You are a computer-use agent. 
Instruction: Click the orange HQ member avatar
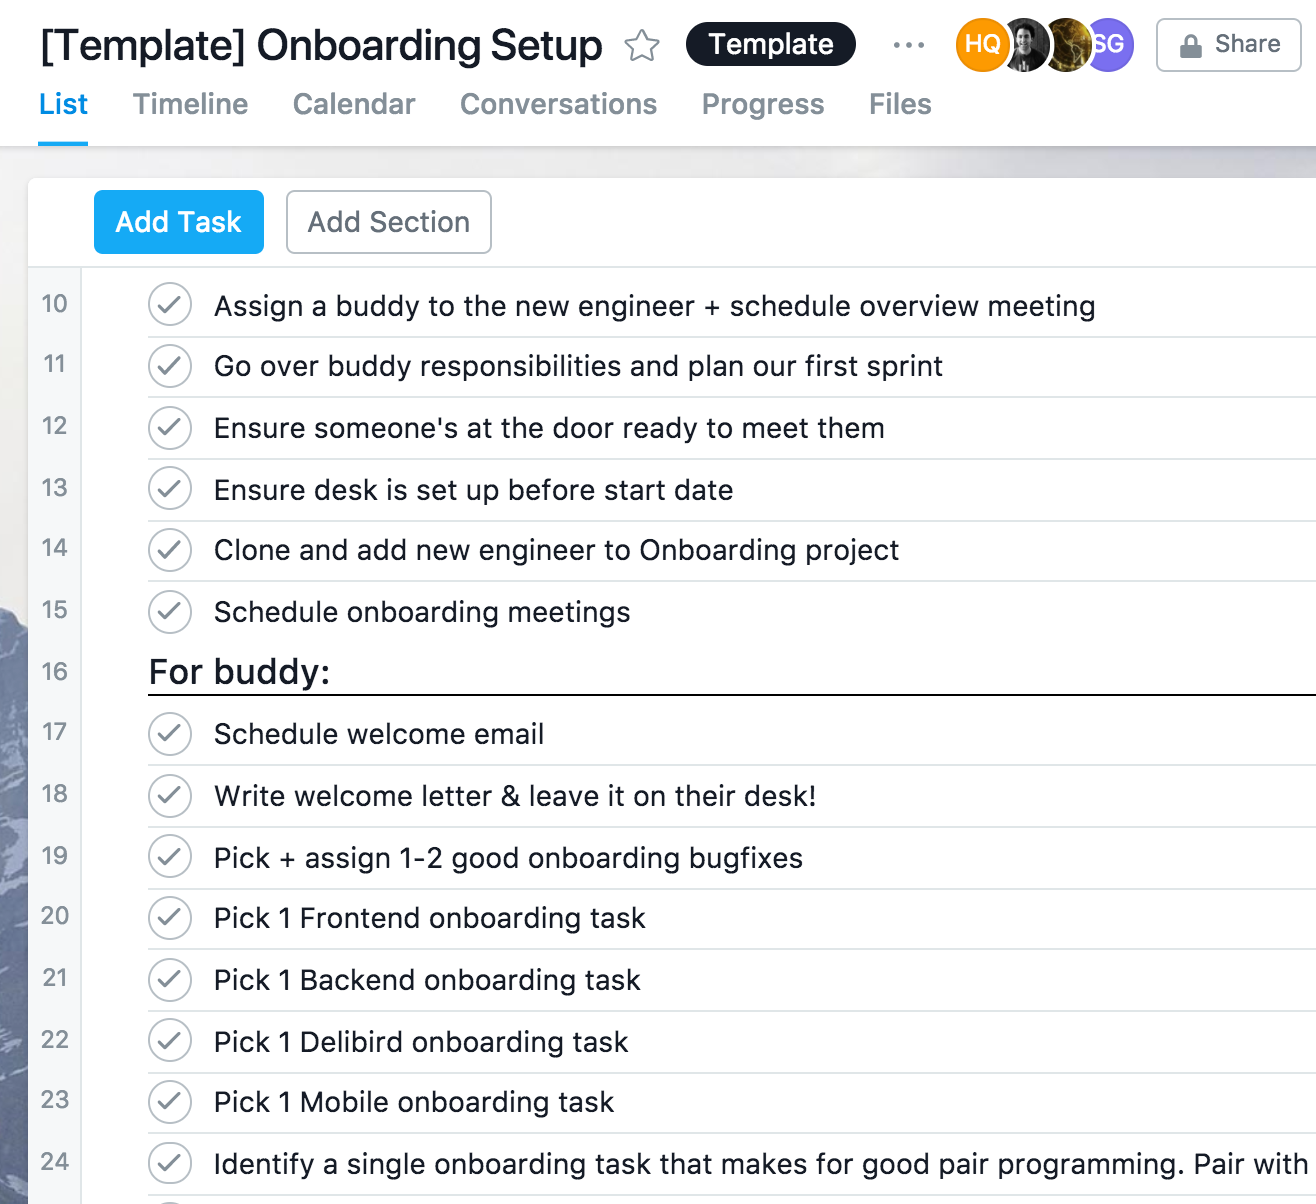pos(980,45)
